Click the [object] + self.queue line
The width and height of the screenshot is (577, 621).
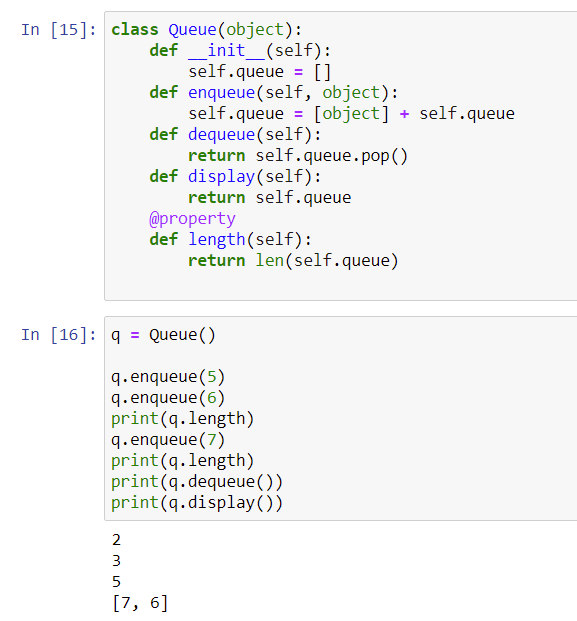[351, 114]
